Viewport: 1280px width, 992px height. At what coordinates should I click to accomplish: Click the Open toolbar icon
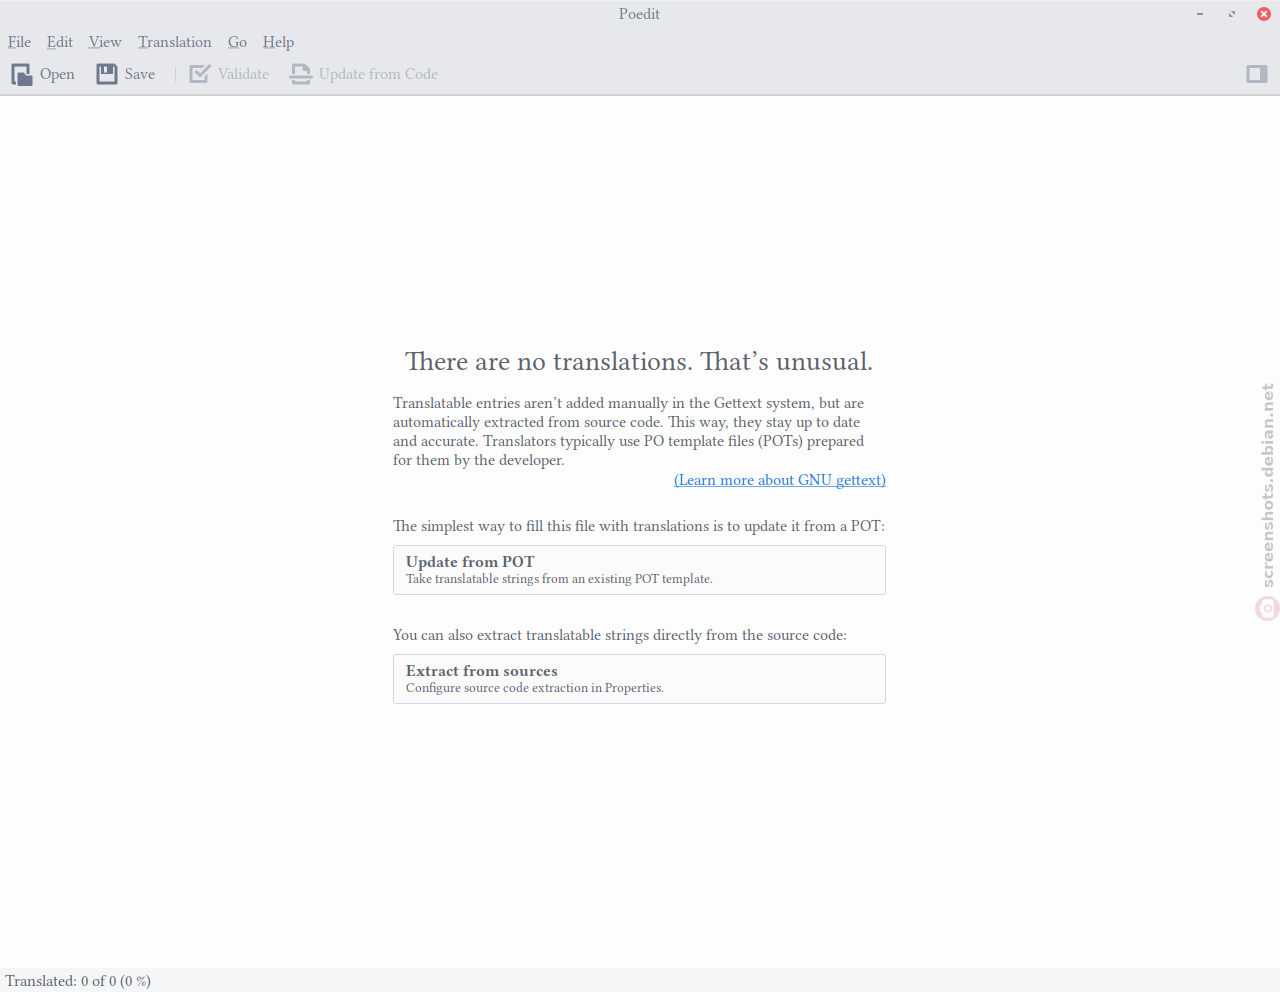point(22,74)
